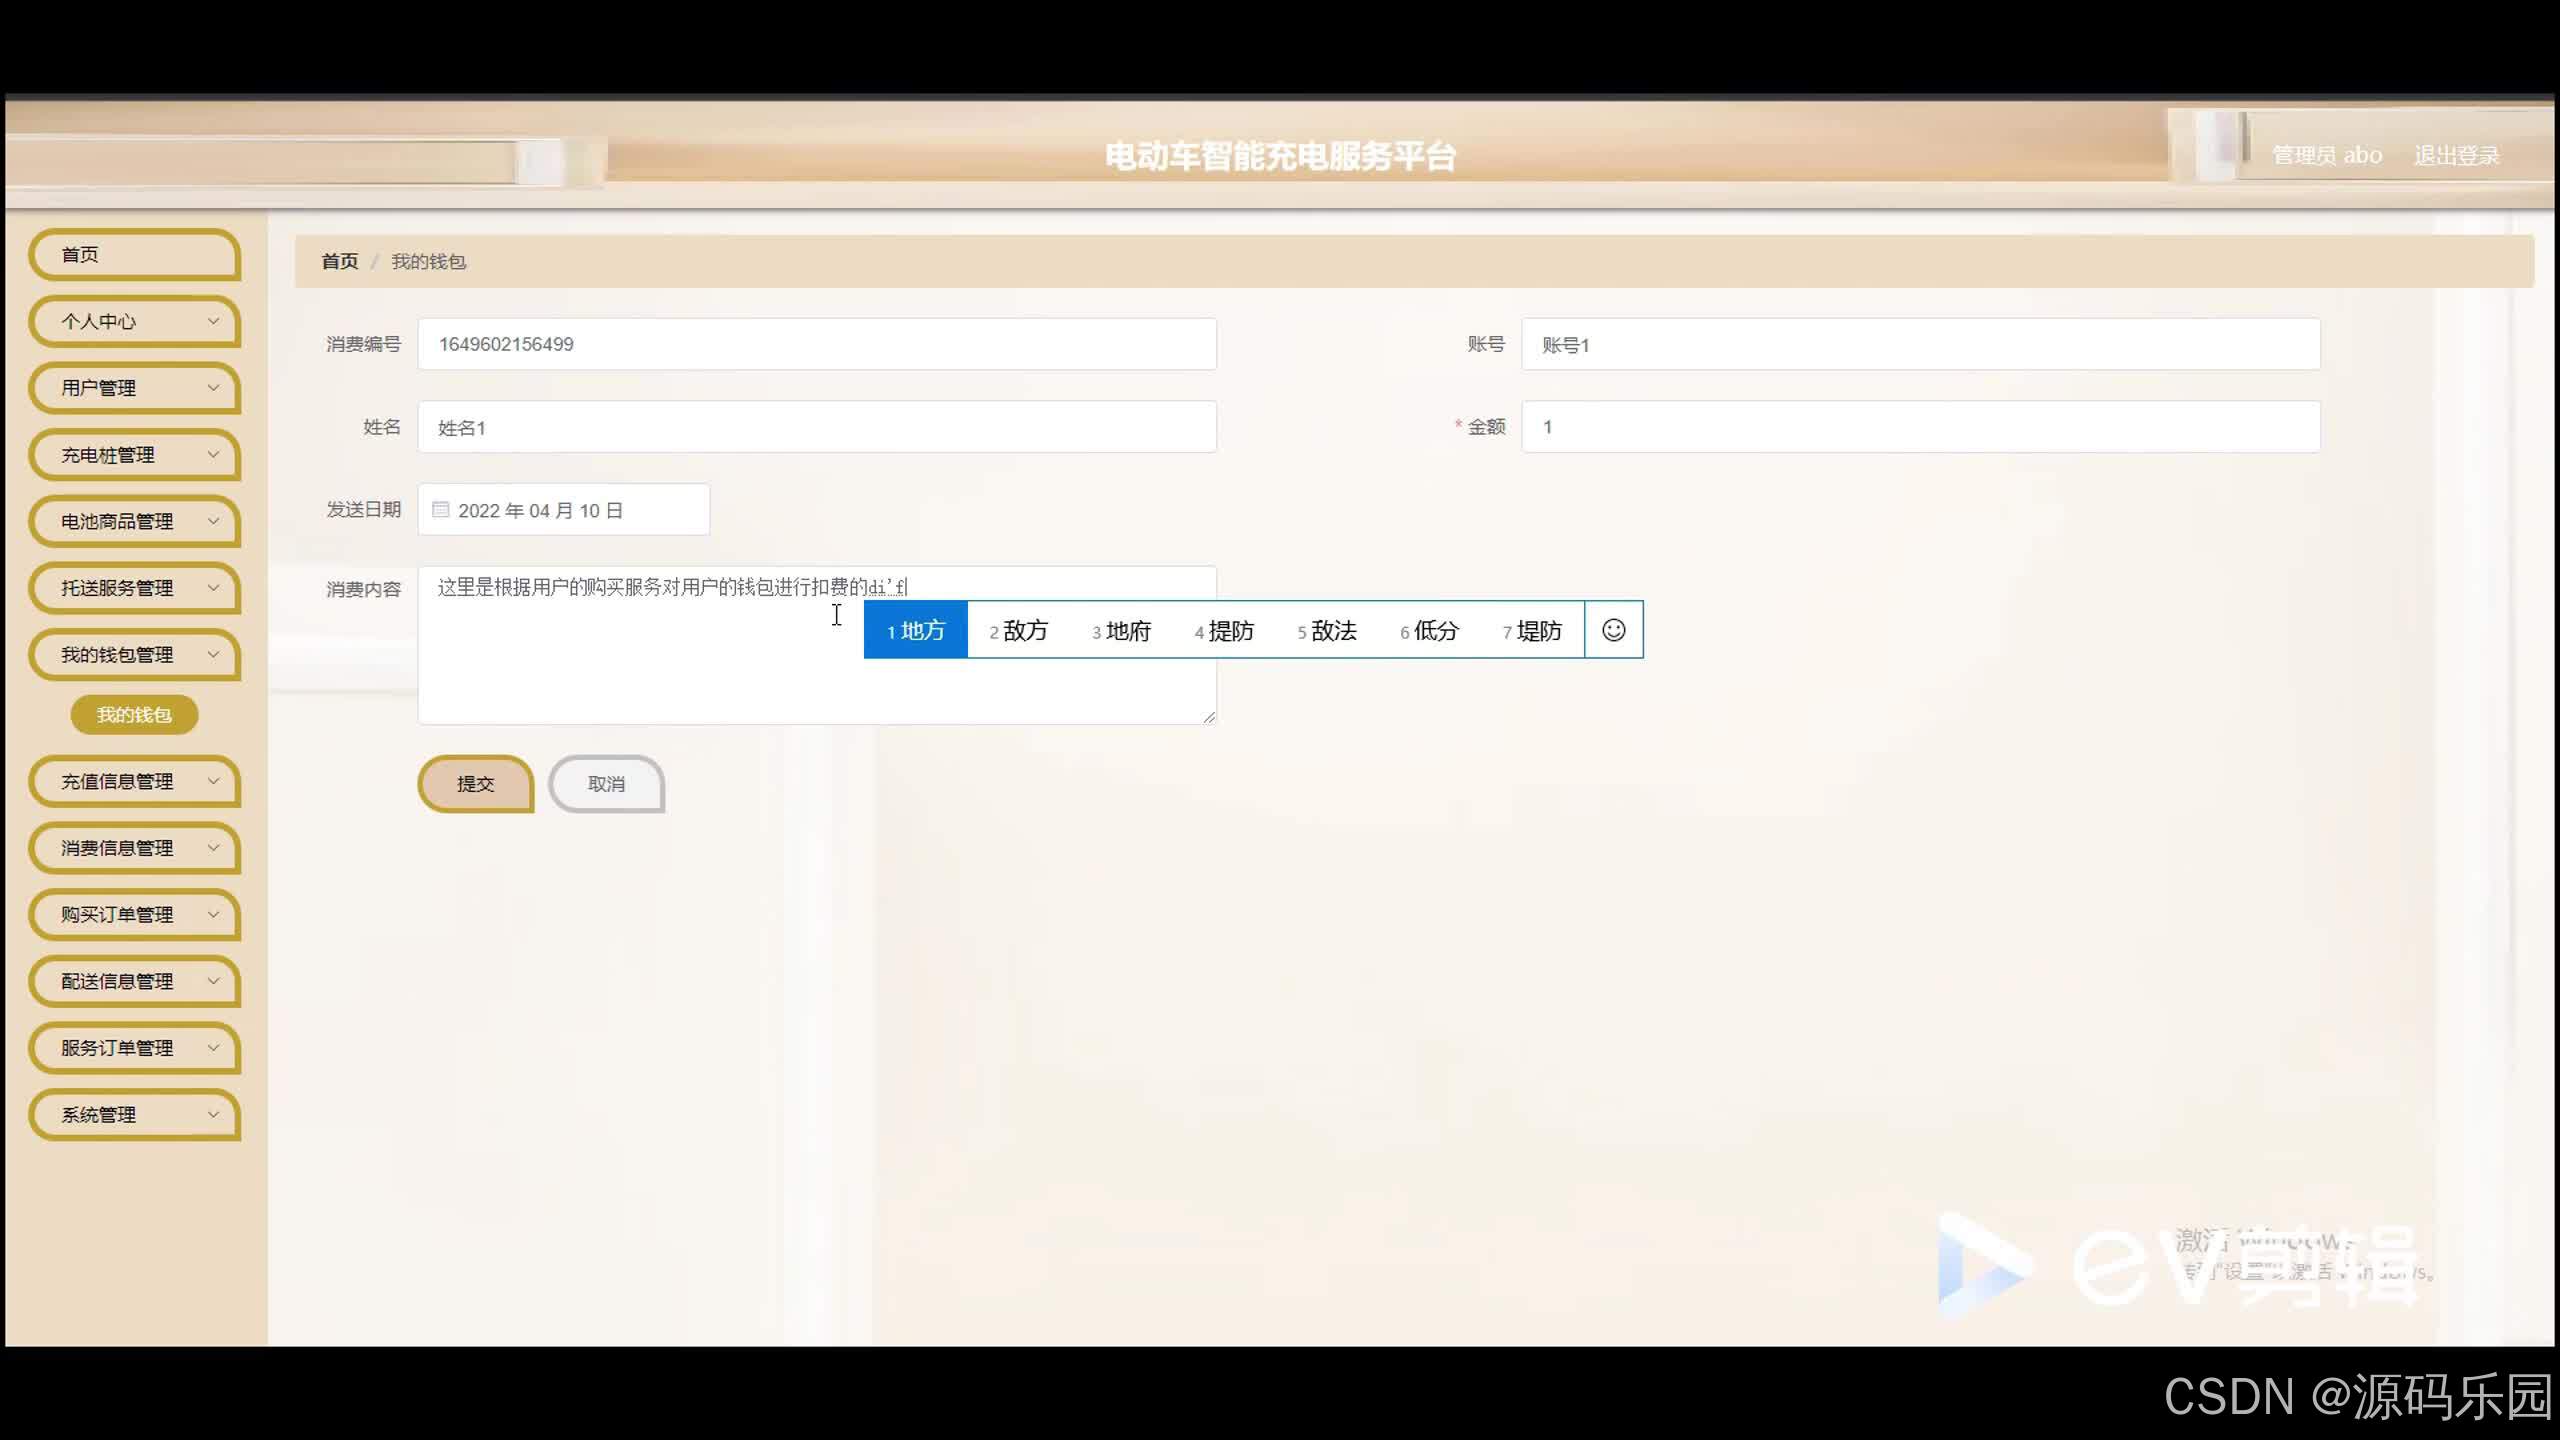
Task: Focus the 金额 amount input field
Action: (1920, 427)
